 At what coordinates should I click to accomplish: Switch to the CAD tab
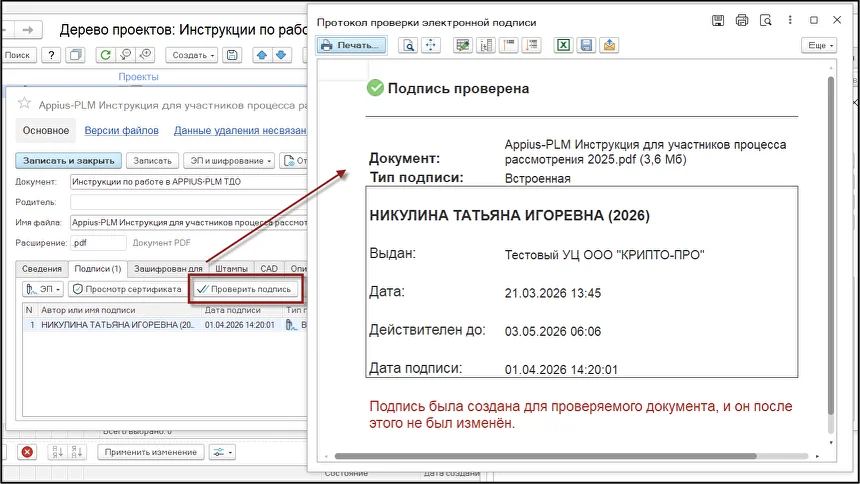coord(269,268)
